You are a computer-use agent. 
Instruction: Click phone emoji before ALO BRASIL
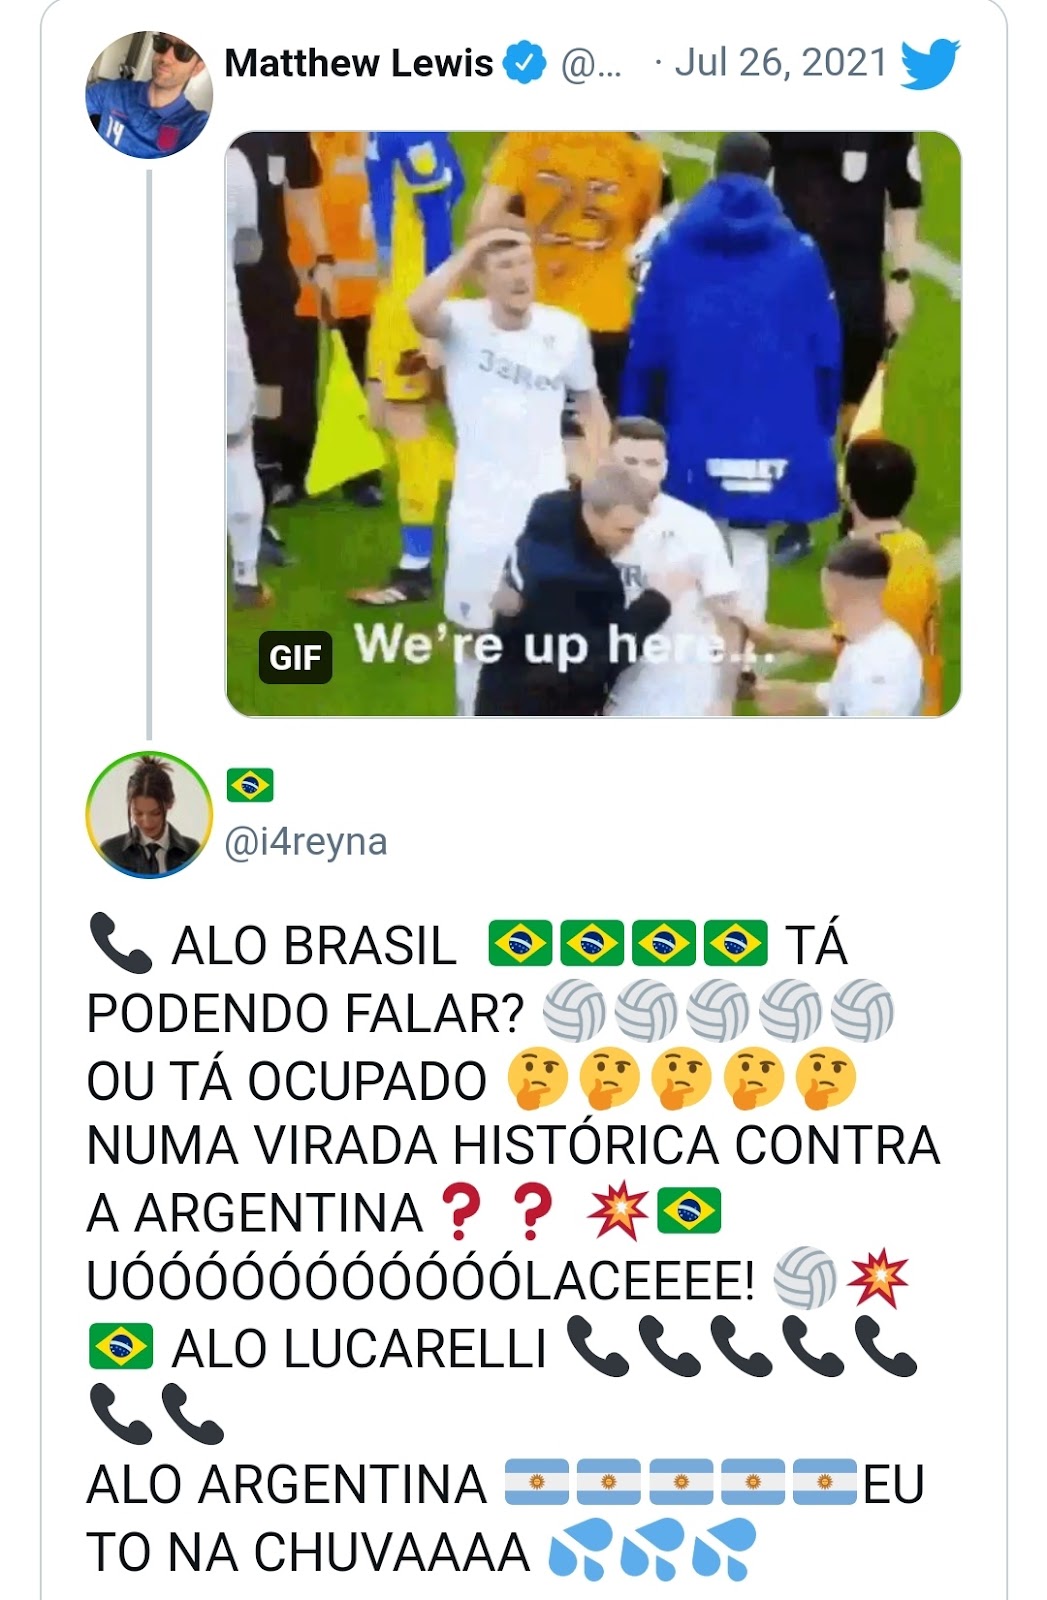click(120, 944)
